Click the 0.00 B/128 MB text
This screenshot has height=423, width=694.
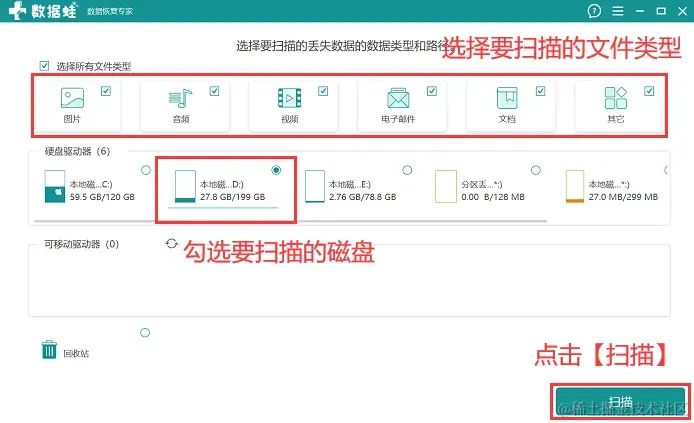point(493,197)
